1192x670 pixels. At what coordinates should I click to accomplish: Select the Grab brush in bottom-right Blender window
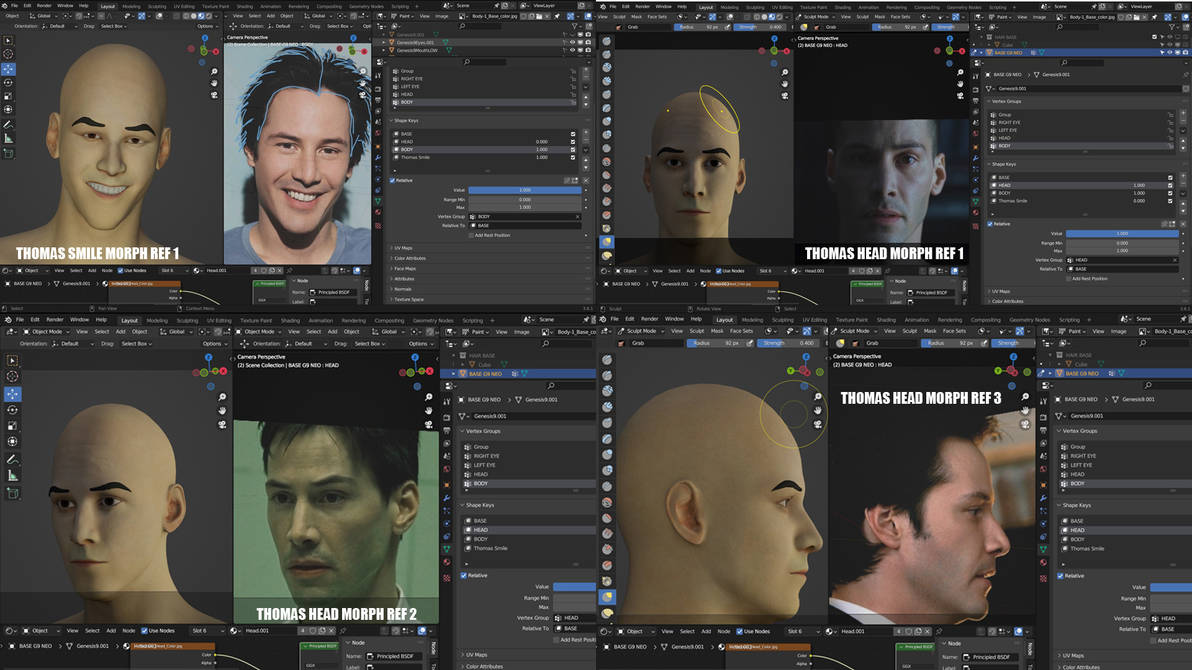(607, 597)
